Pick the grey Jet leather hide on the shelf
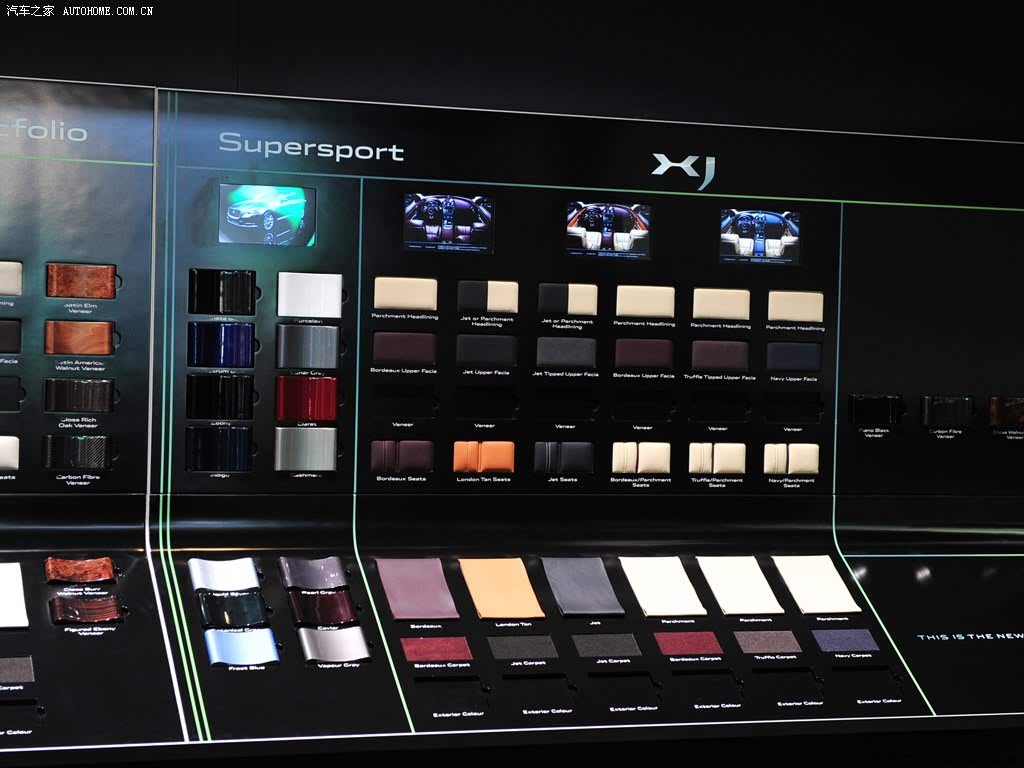The width and height of the screenshot is (1024, 768). coord(583,586)
